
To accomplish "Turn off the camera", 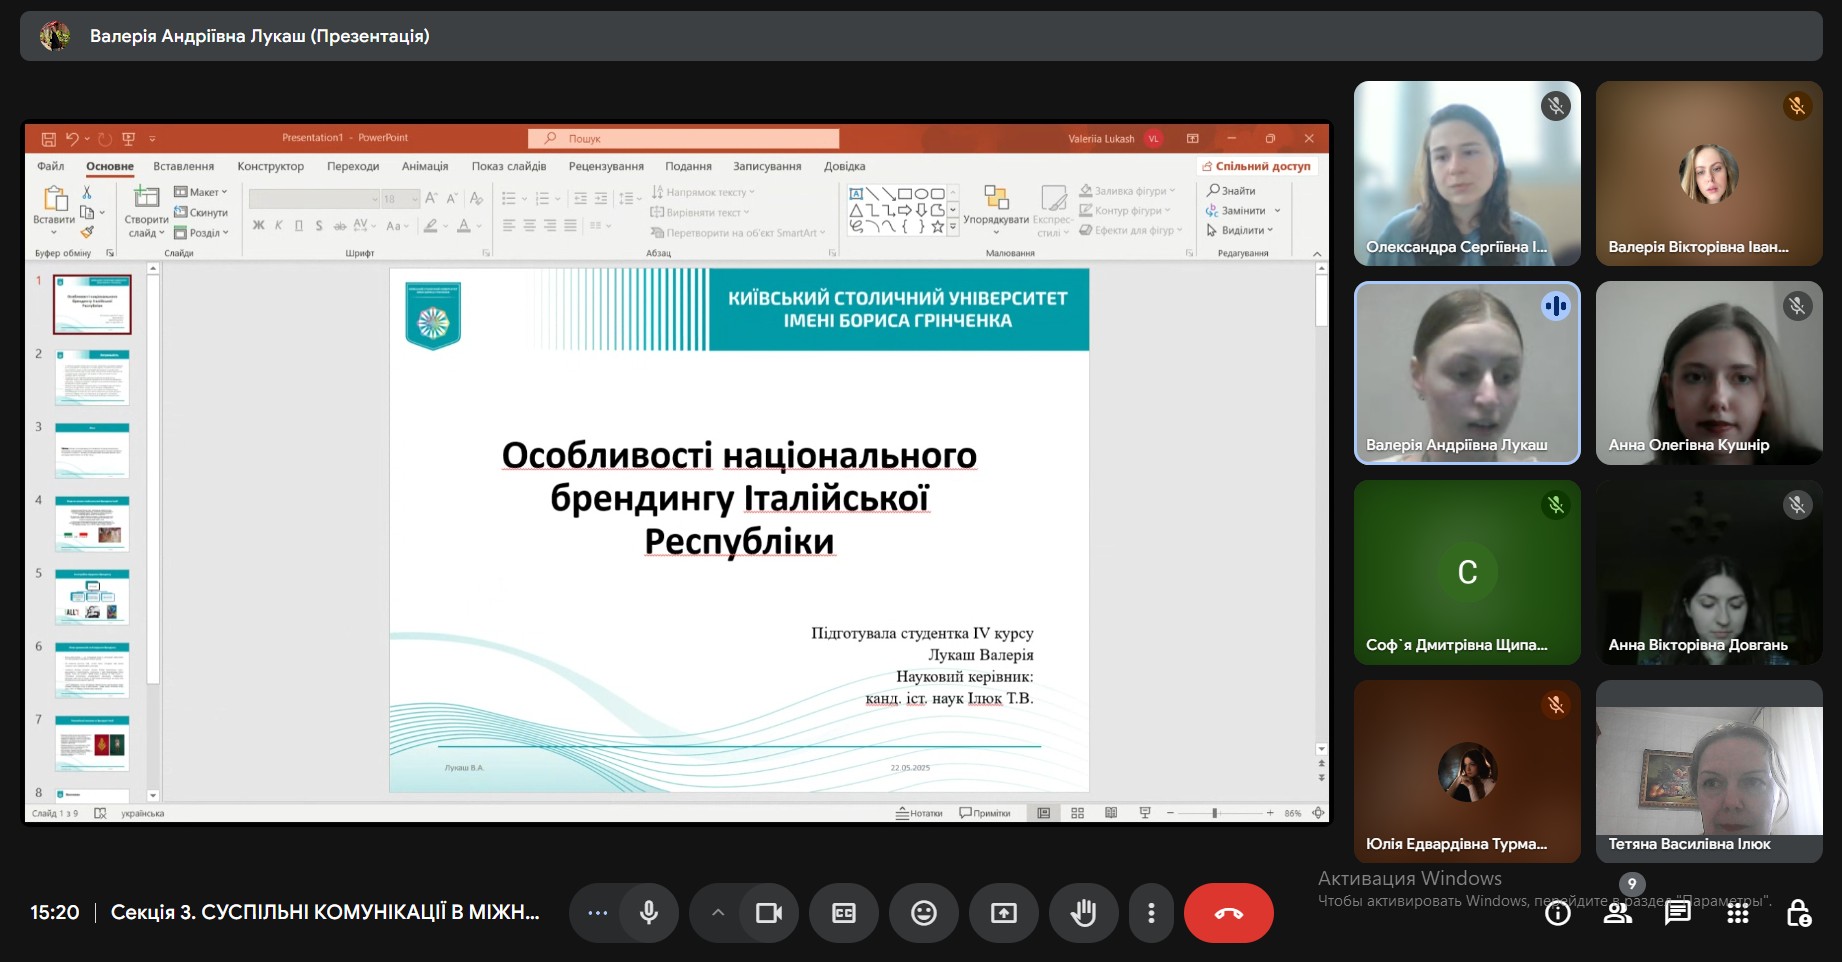I will (x=768, y=913).
